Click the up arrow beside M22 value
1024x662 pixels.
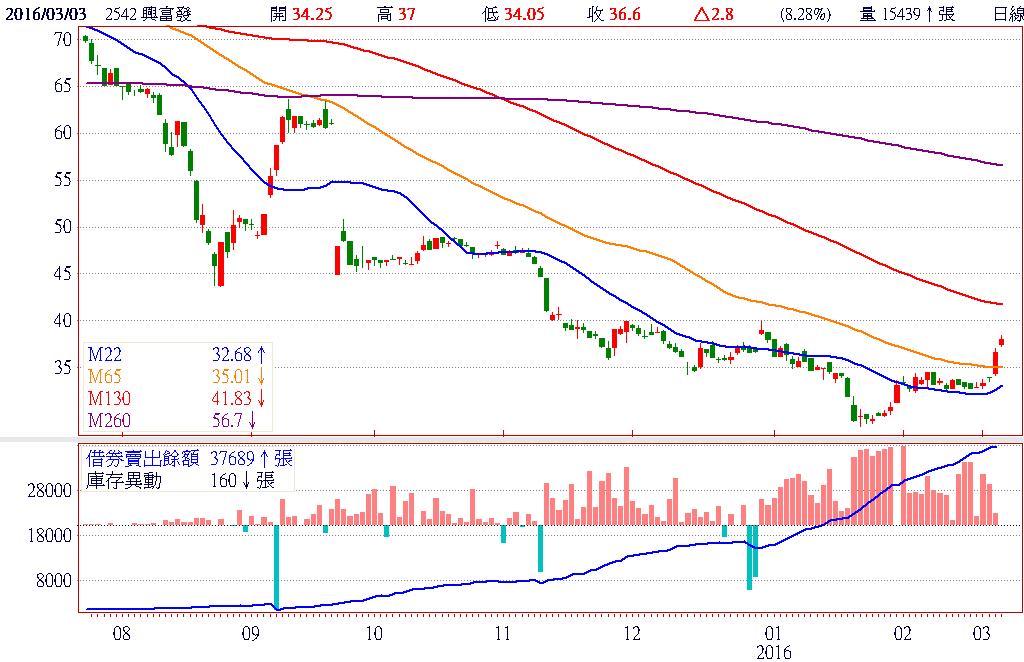coord(261,353)
